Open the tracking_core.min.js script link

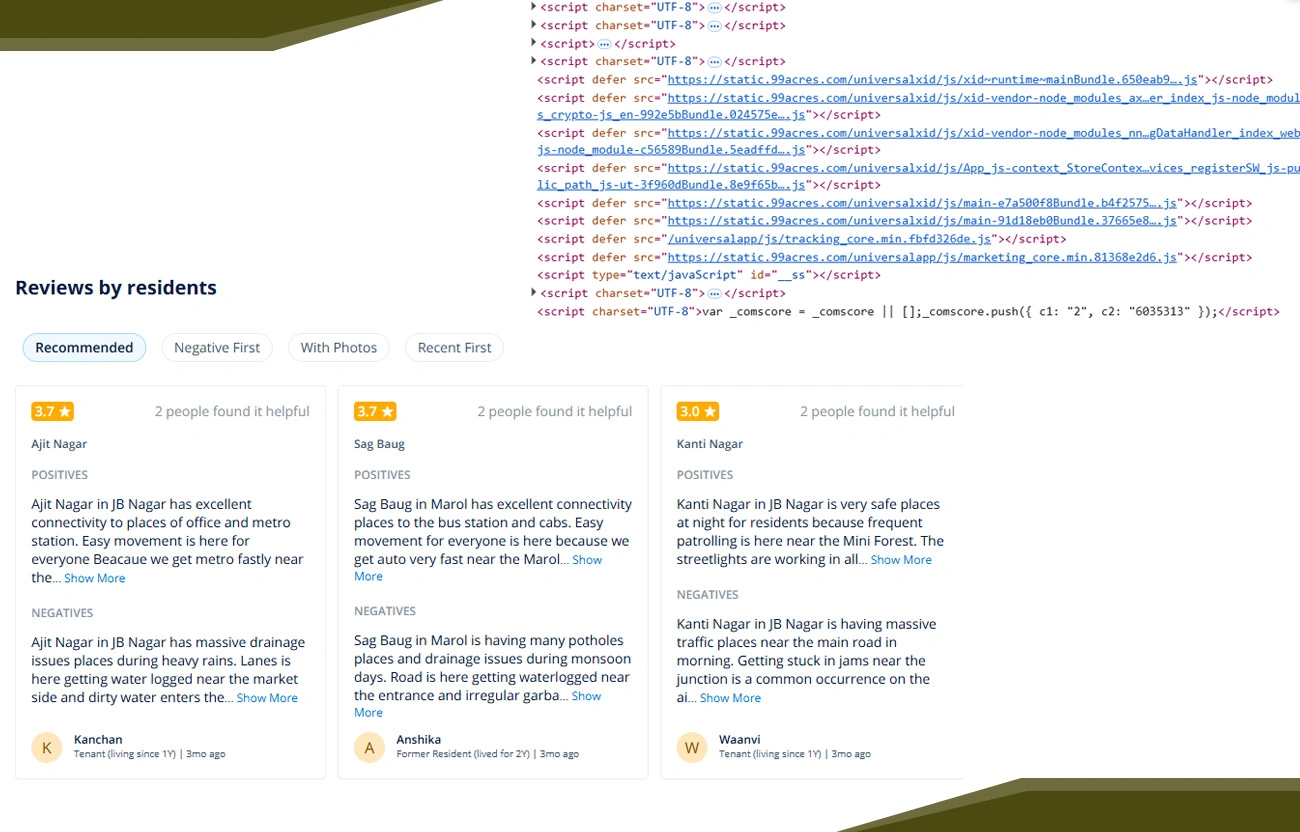pos(829,240)
